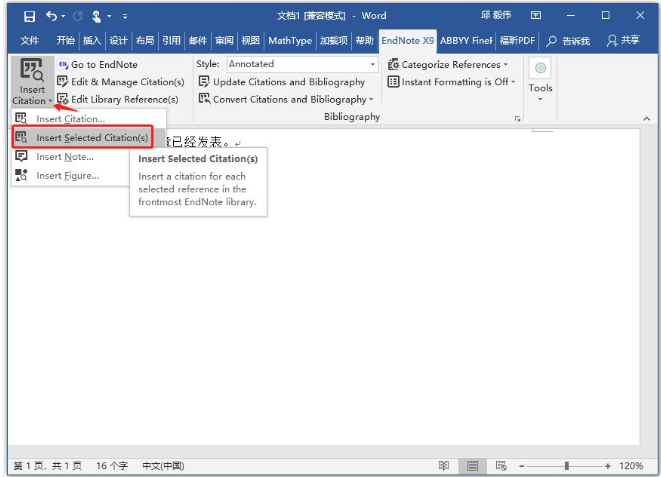
Task: Click the 告诉我 search box
Action: click(568, 41)
